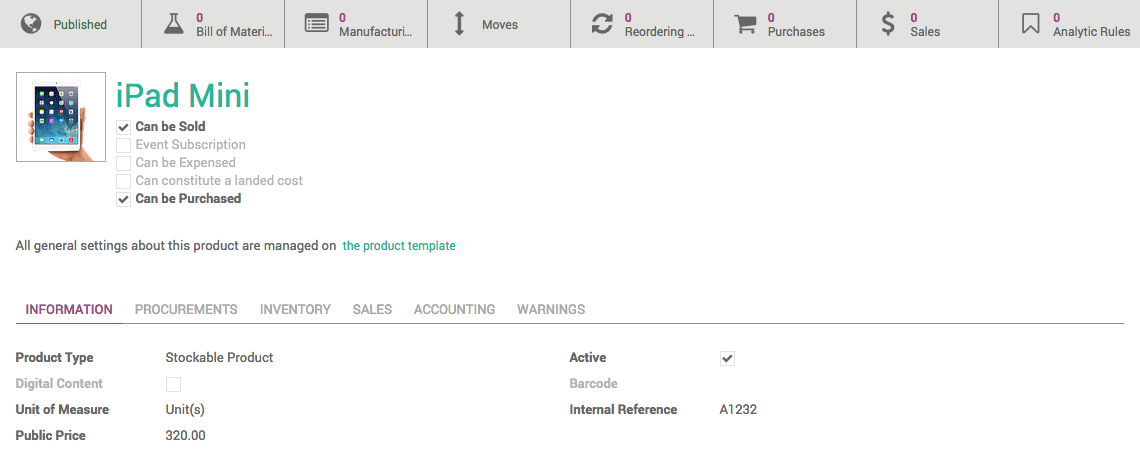Enable the Event Subscription checkbox
This screenshot has width=1140, height=466.
click(x=123, y=145)
